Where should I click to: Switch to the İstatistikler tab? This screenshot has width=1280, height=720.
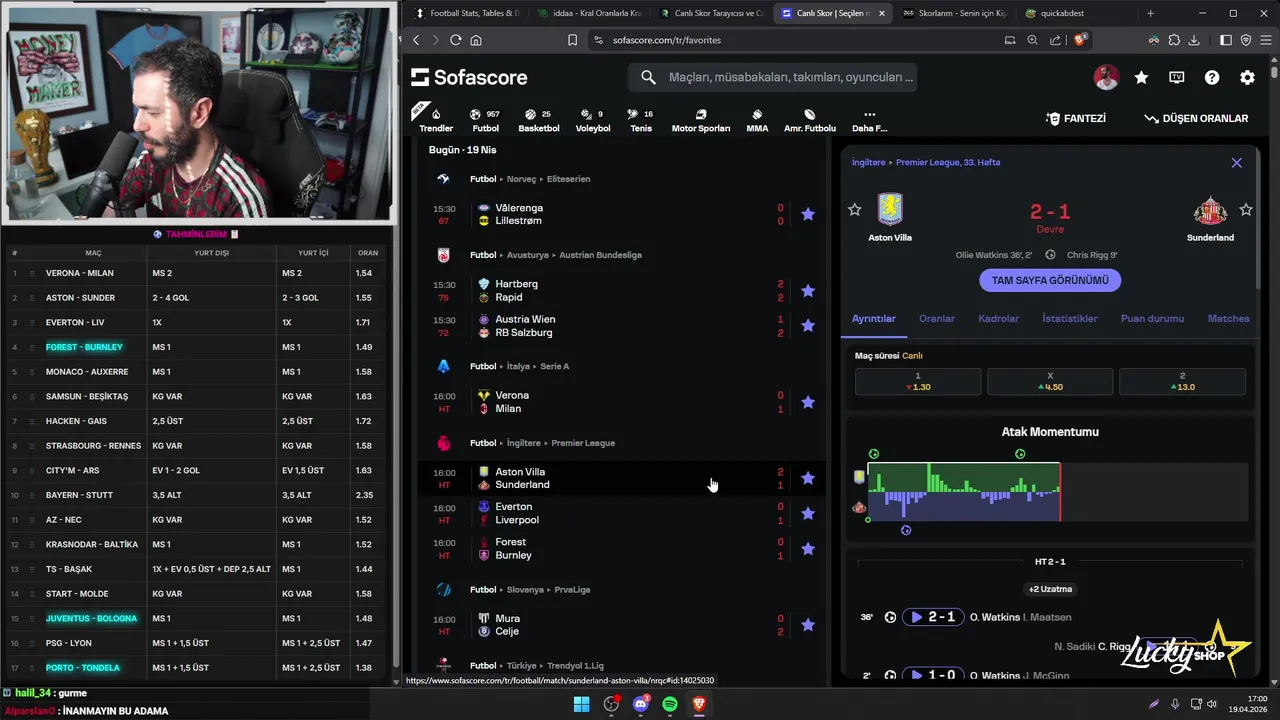pos(1070,318)
